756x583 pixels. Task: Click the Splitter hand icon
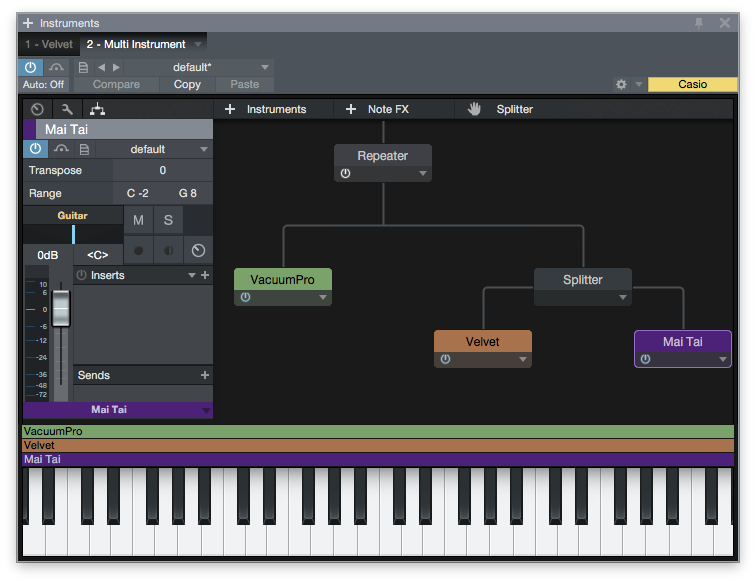click(x=475, y=109)
